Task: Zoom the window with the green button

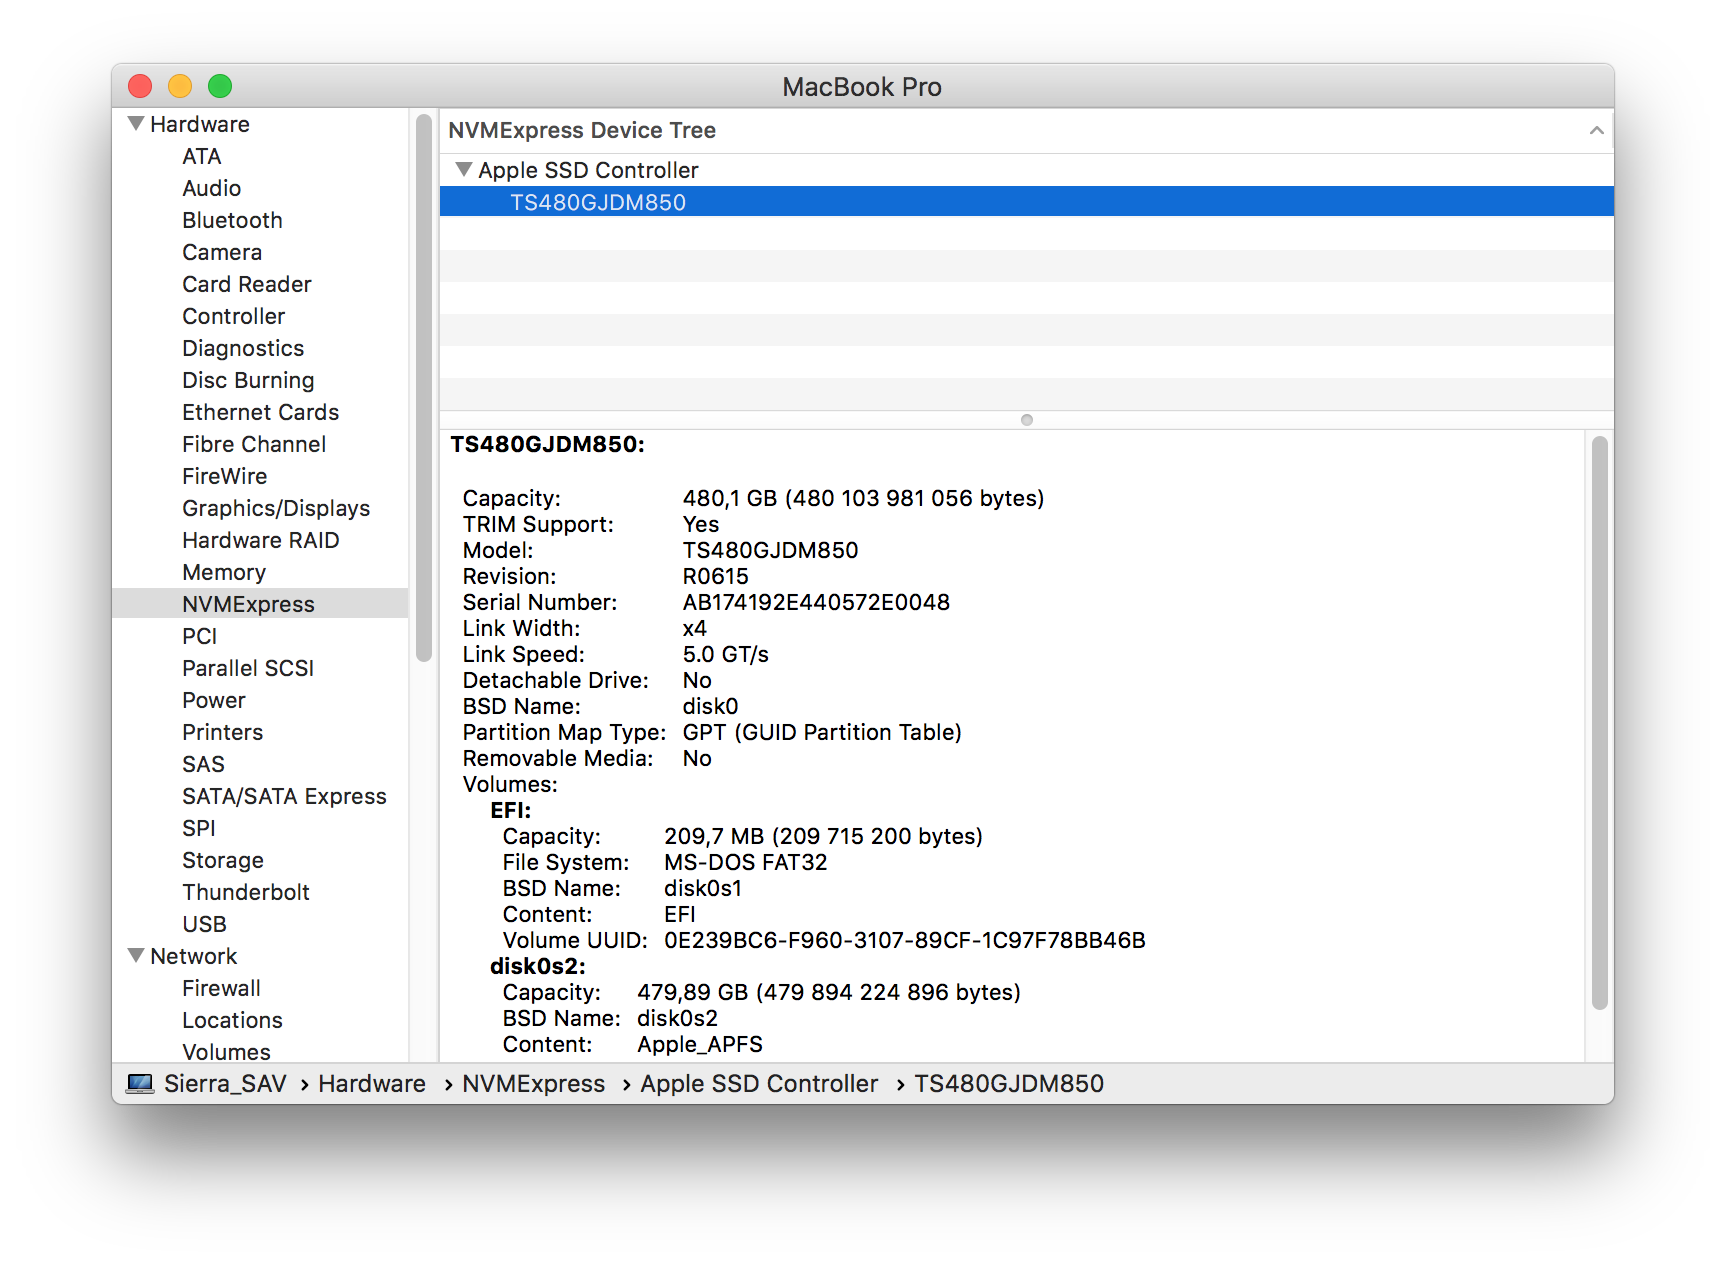Action: coord(220,86)
